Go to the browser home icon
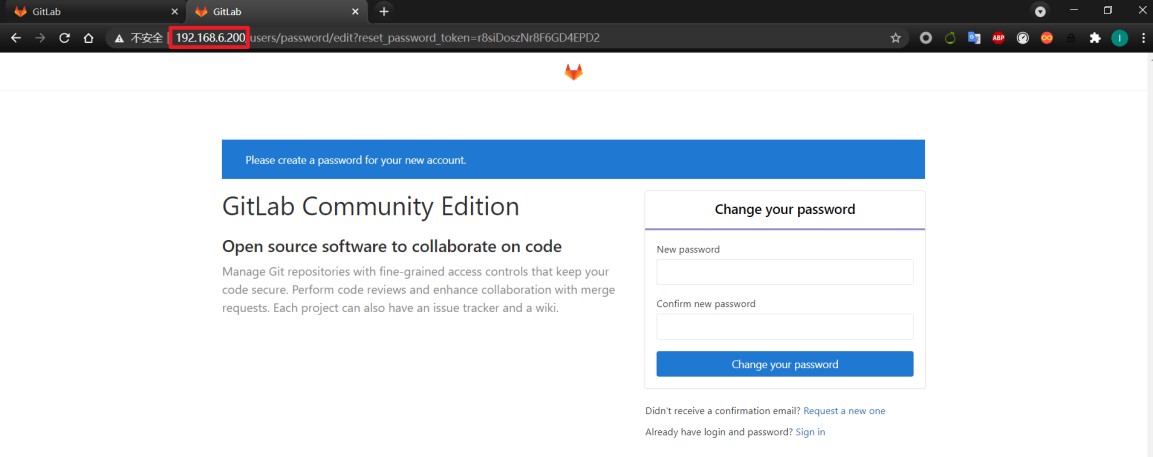Screen dimensions: 1153x457 (x=88, y=38)
